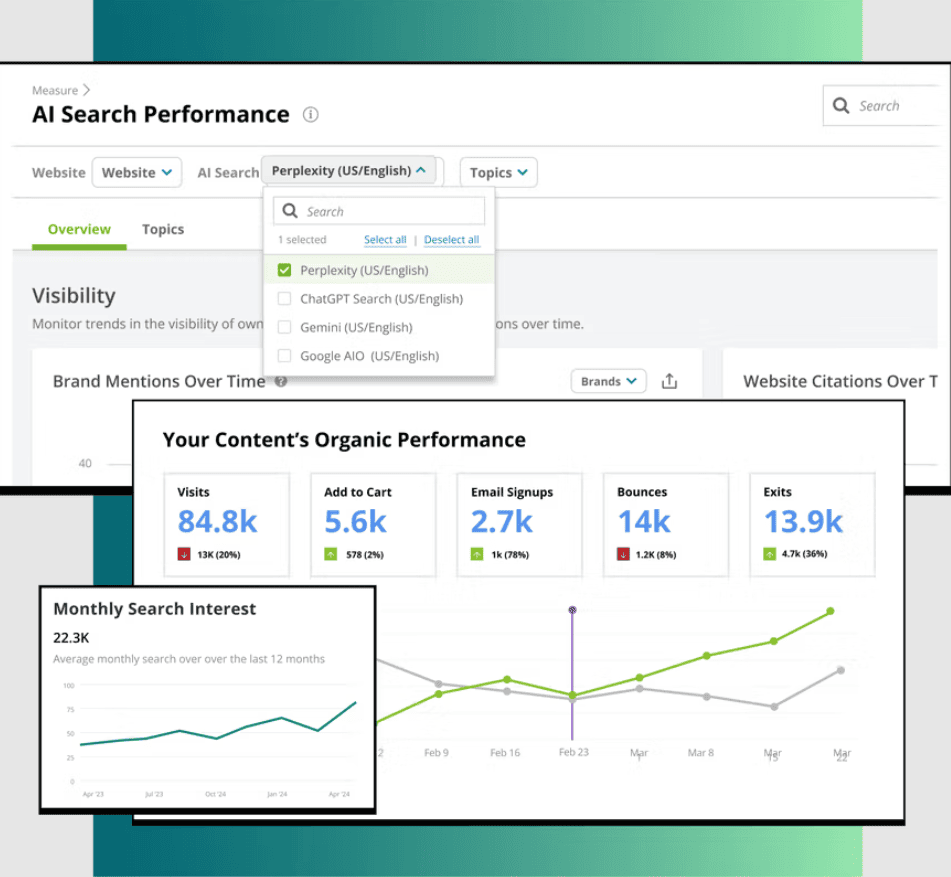
Task: Click the info icon beside AI Search Performance
Action: 311,115
